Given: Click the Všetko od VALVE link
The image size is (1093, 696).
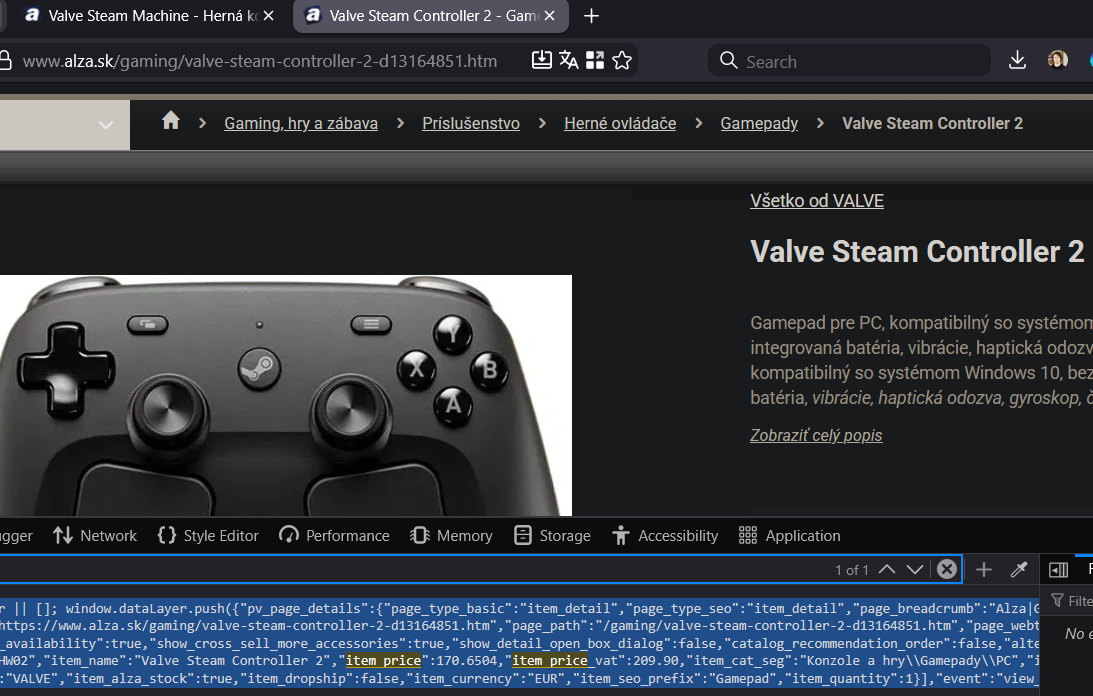Looking at the screenshot, I should tap(816, 201).
